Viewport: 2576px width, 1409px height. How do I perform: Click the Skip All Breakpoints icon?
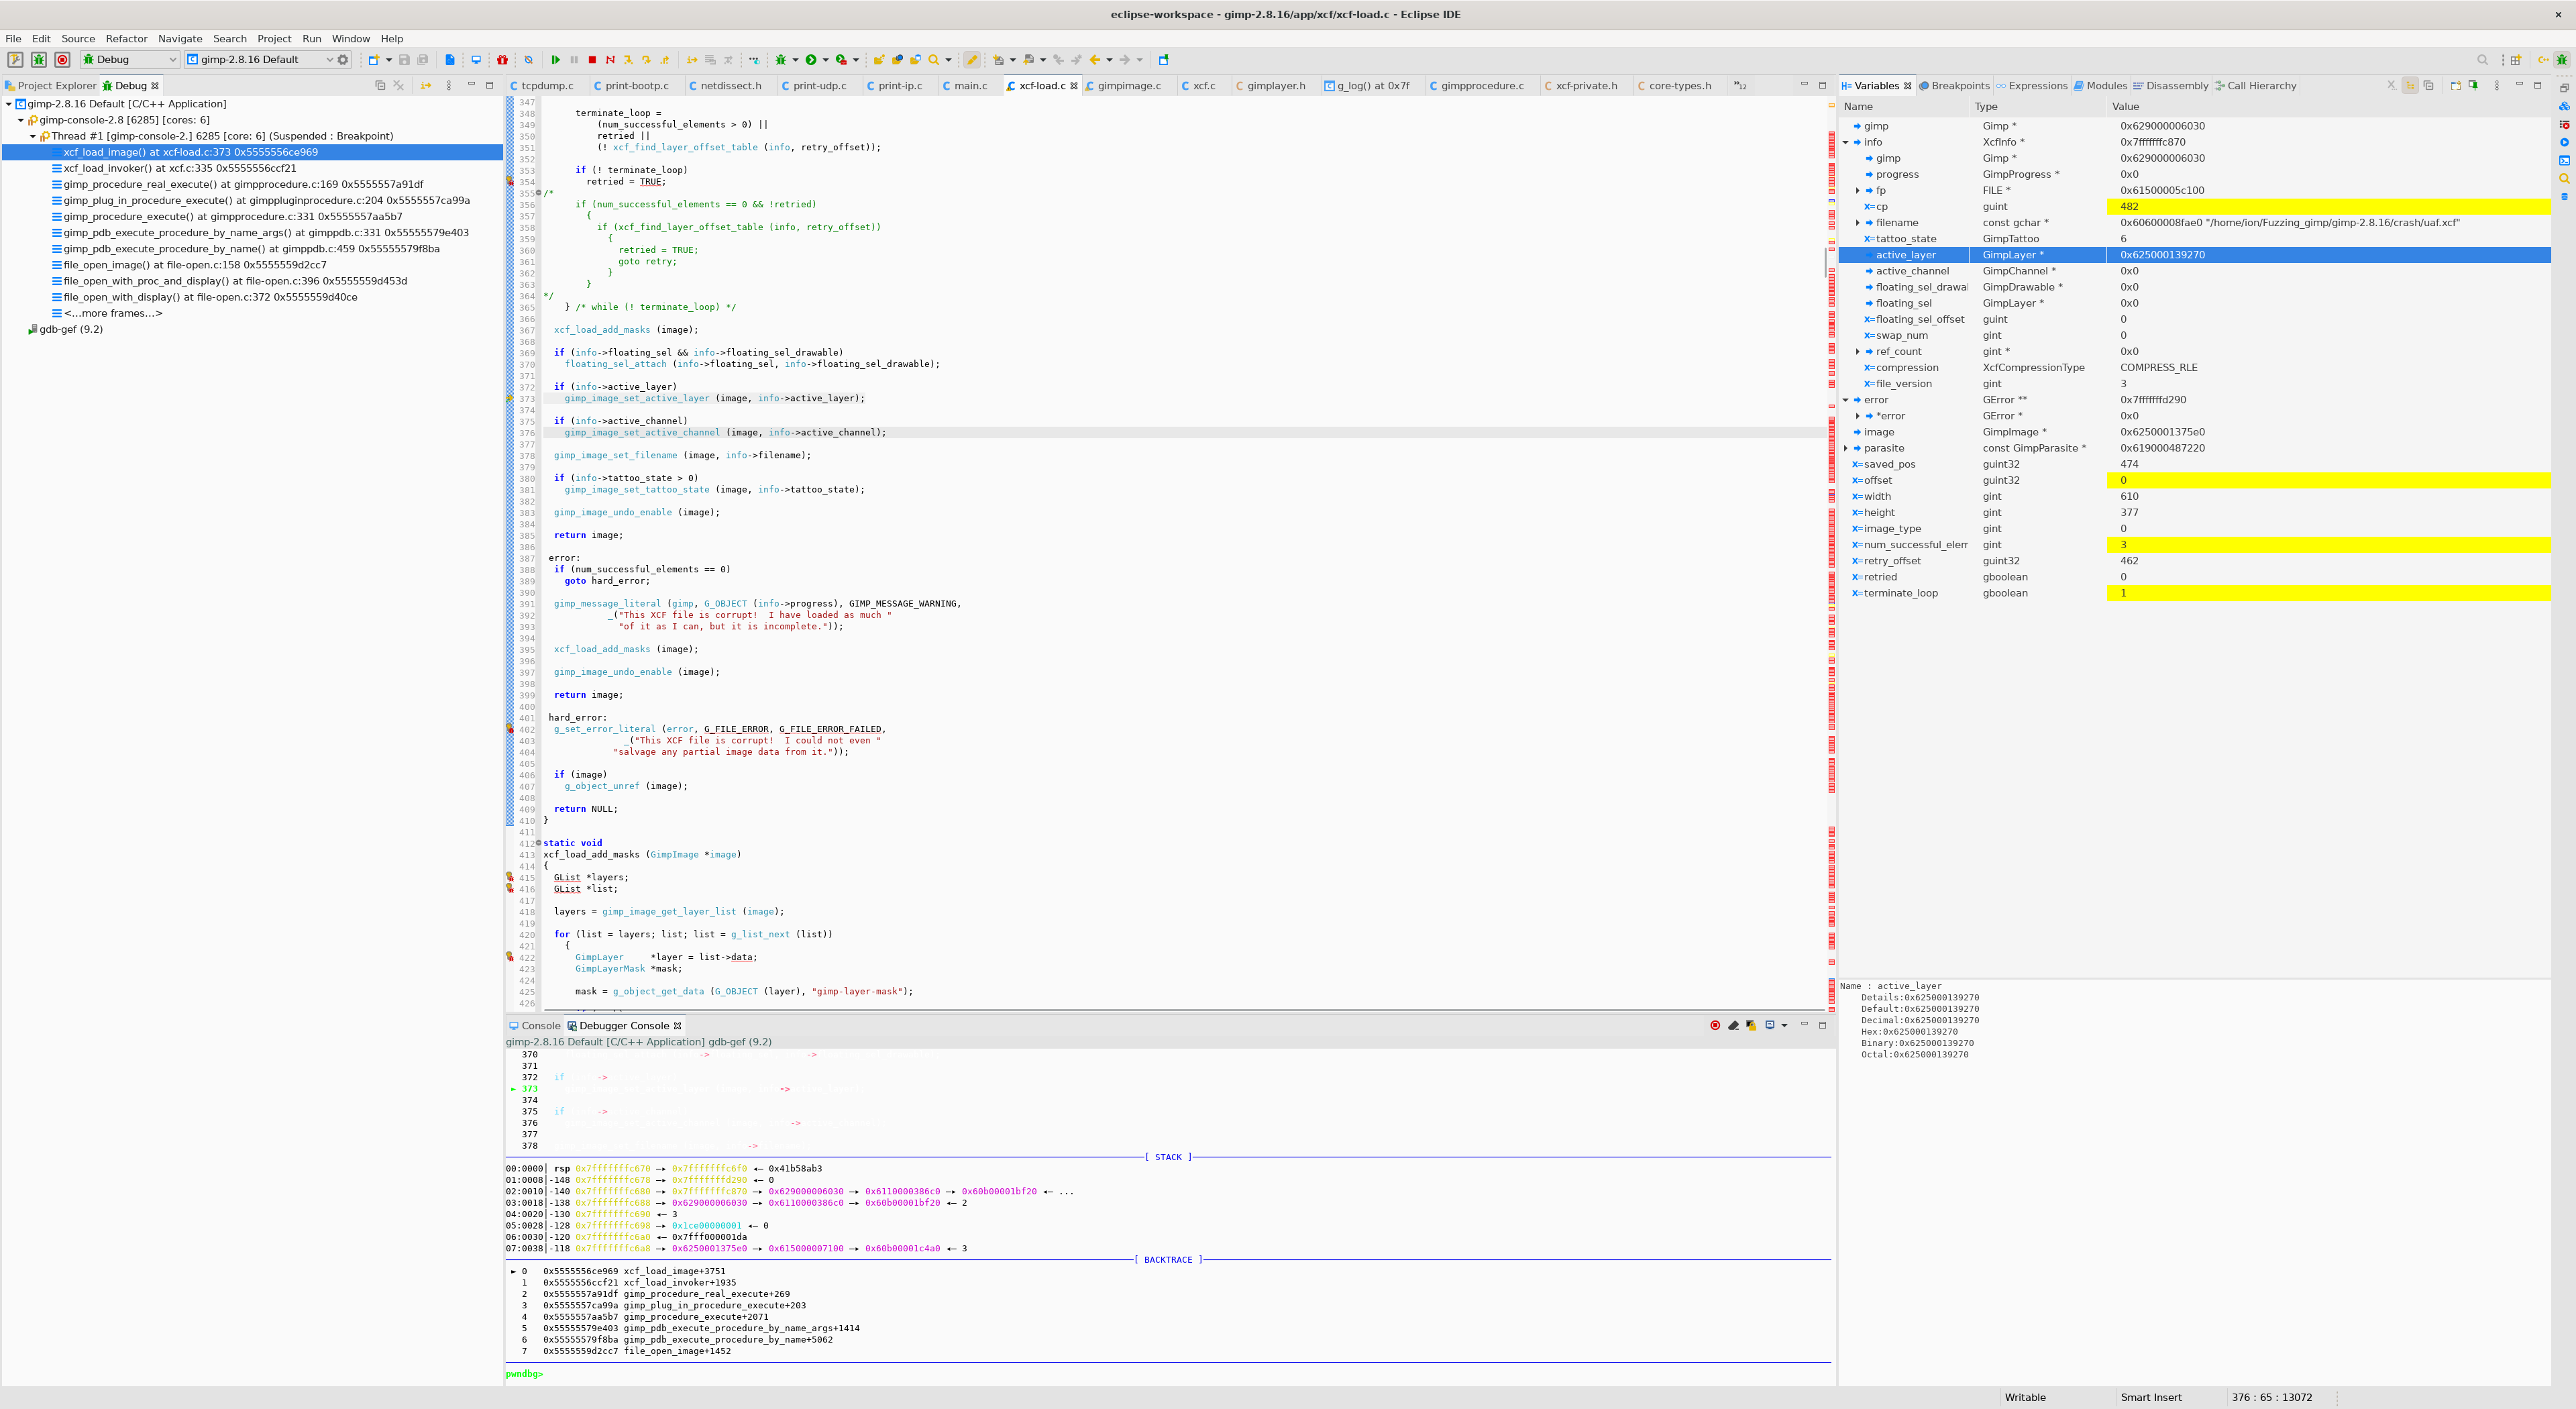click(x=529, y=60)
